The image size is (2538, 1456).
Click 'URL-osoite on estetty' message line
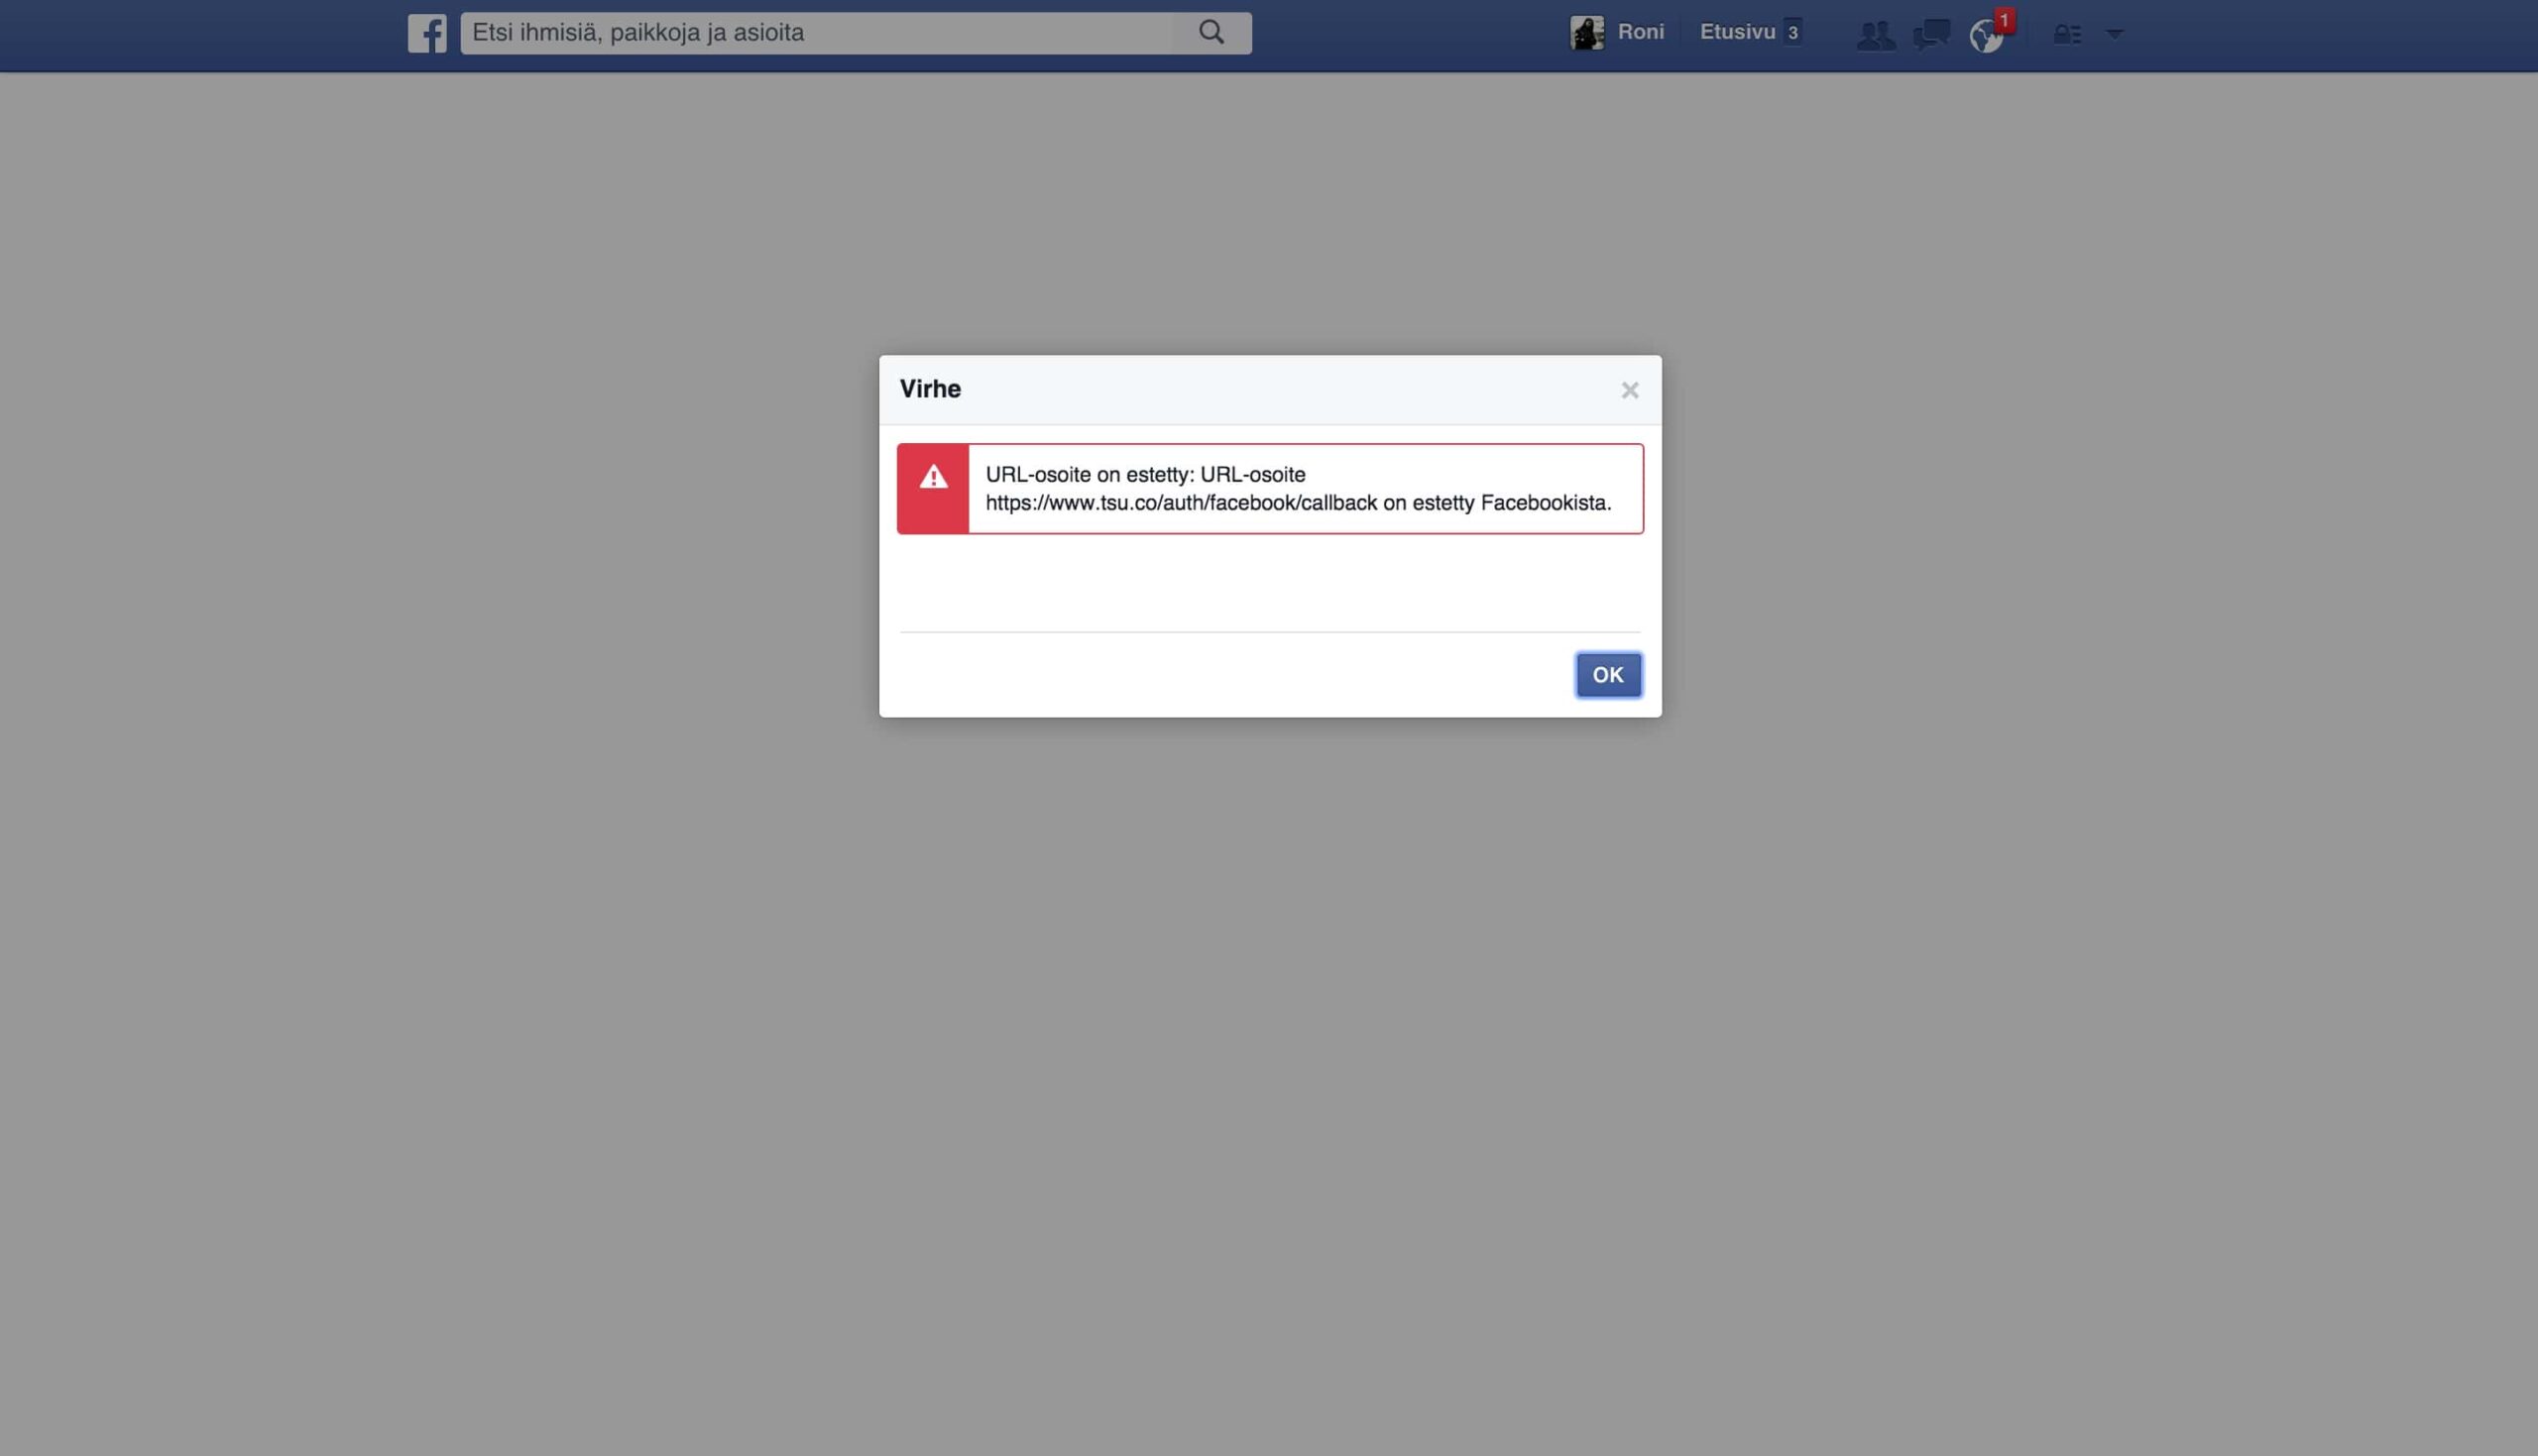(1145, 475)
